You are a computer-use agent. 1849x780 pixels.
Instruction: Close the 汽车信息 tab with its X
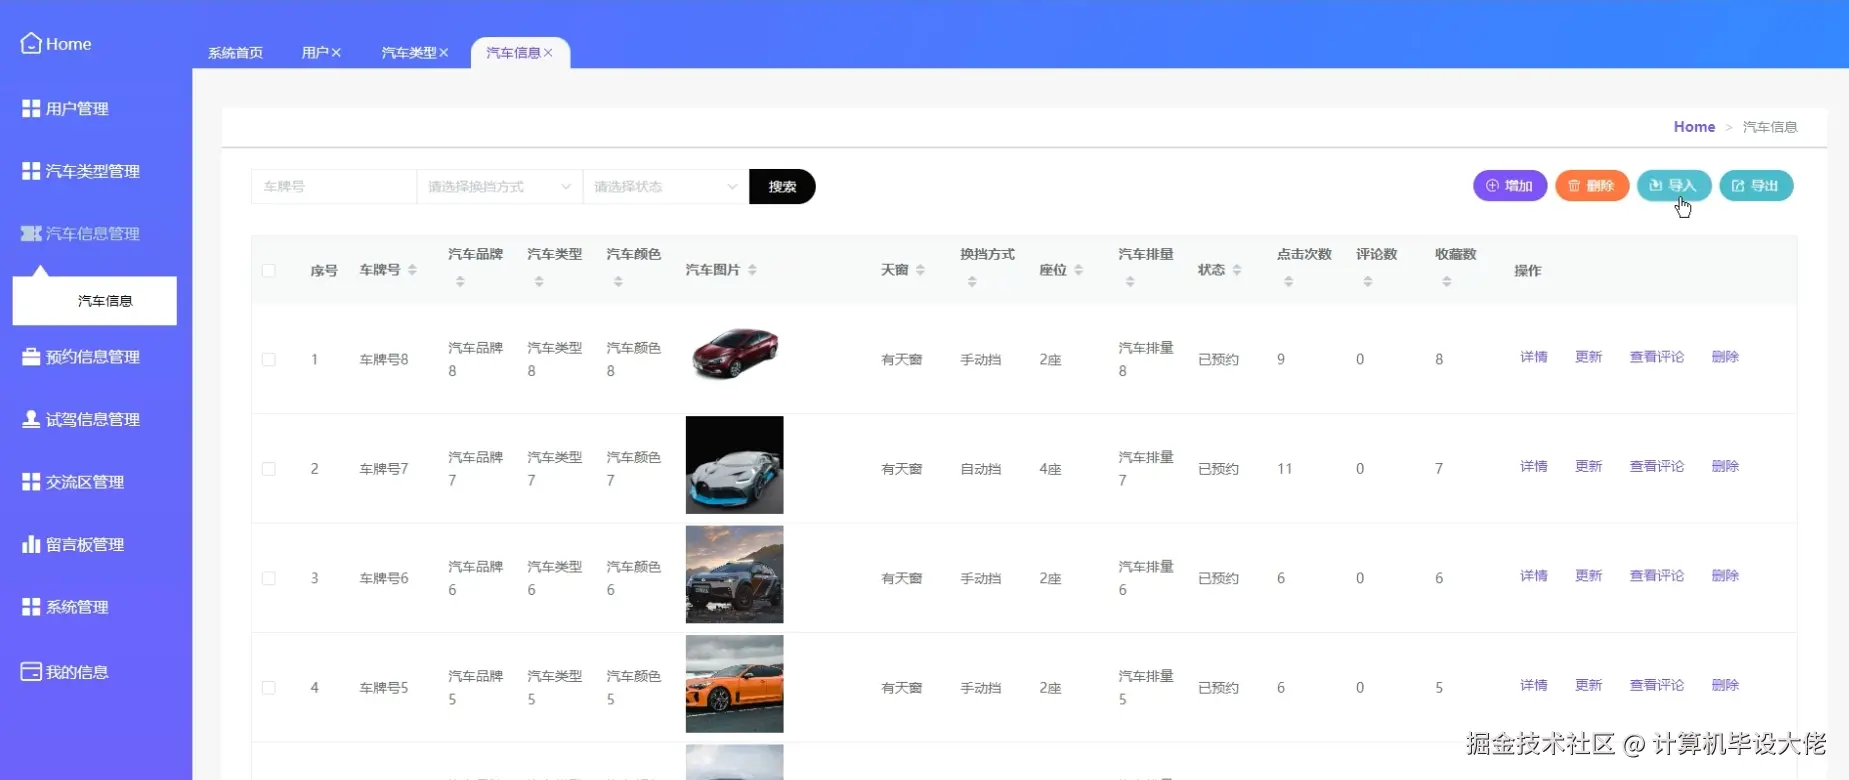pyautogui.click(x=548, y=52)
